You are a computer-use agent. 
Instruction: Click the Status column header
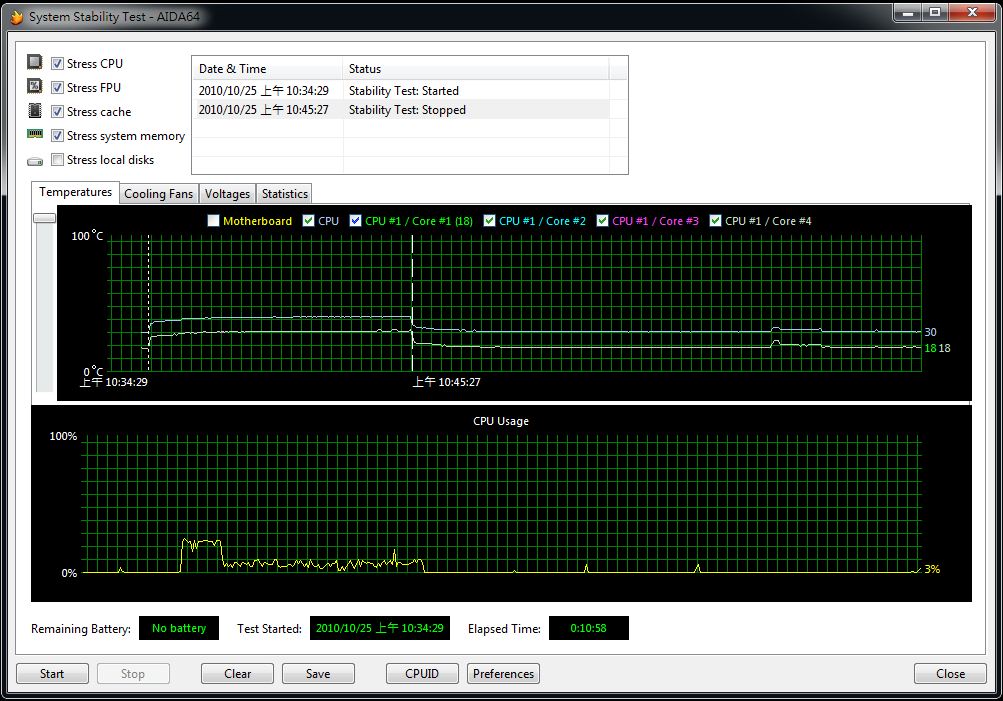pyautogui.click(x=476, y=69)
